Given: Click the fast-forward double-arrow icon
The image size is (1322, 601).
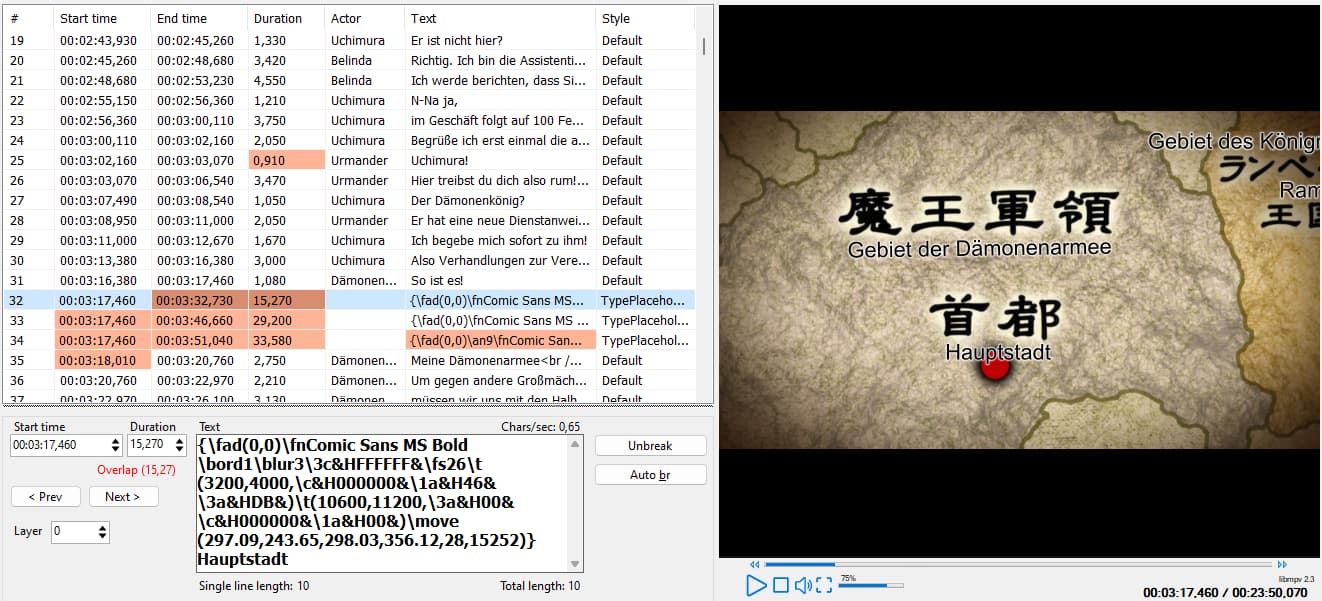Looking at the screenshot, I should 1282,564.
